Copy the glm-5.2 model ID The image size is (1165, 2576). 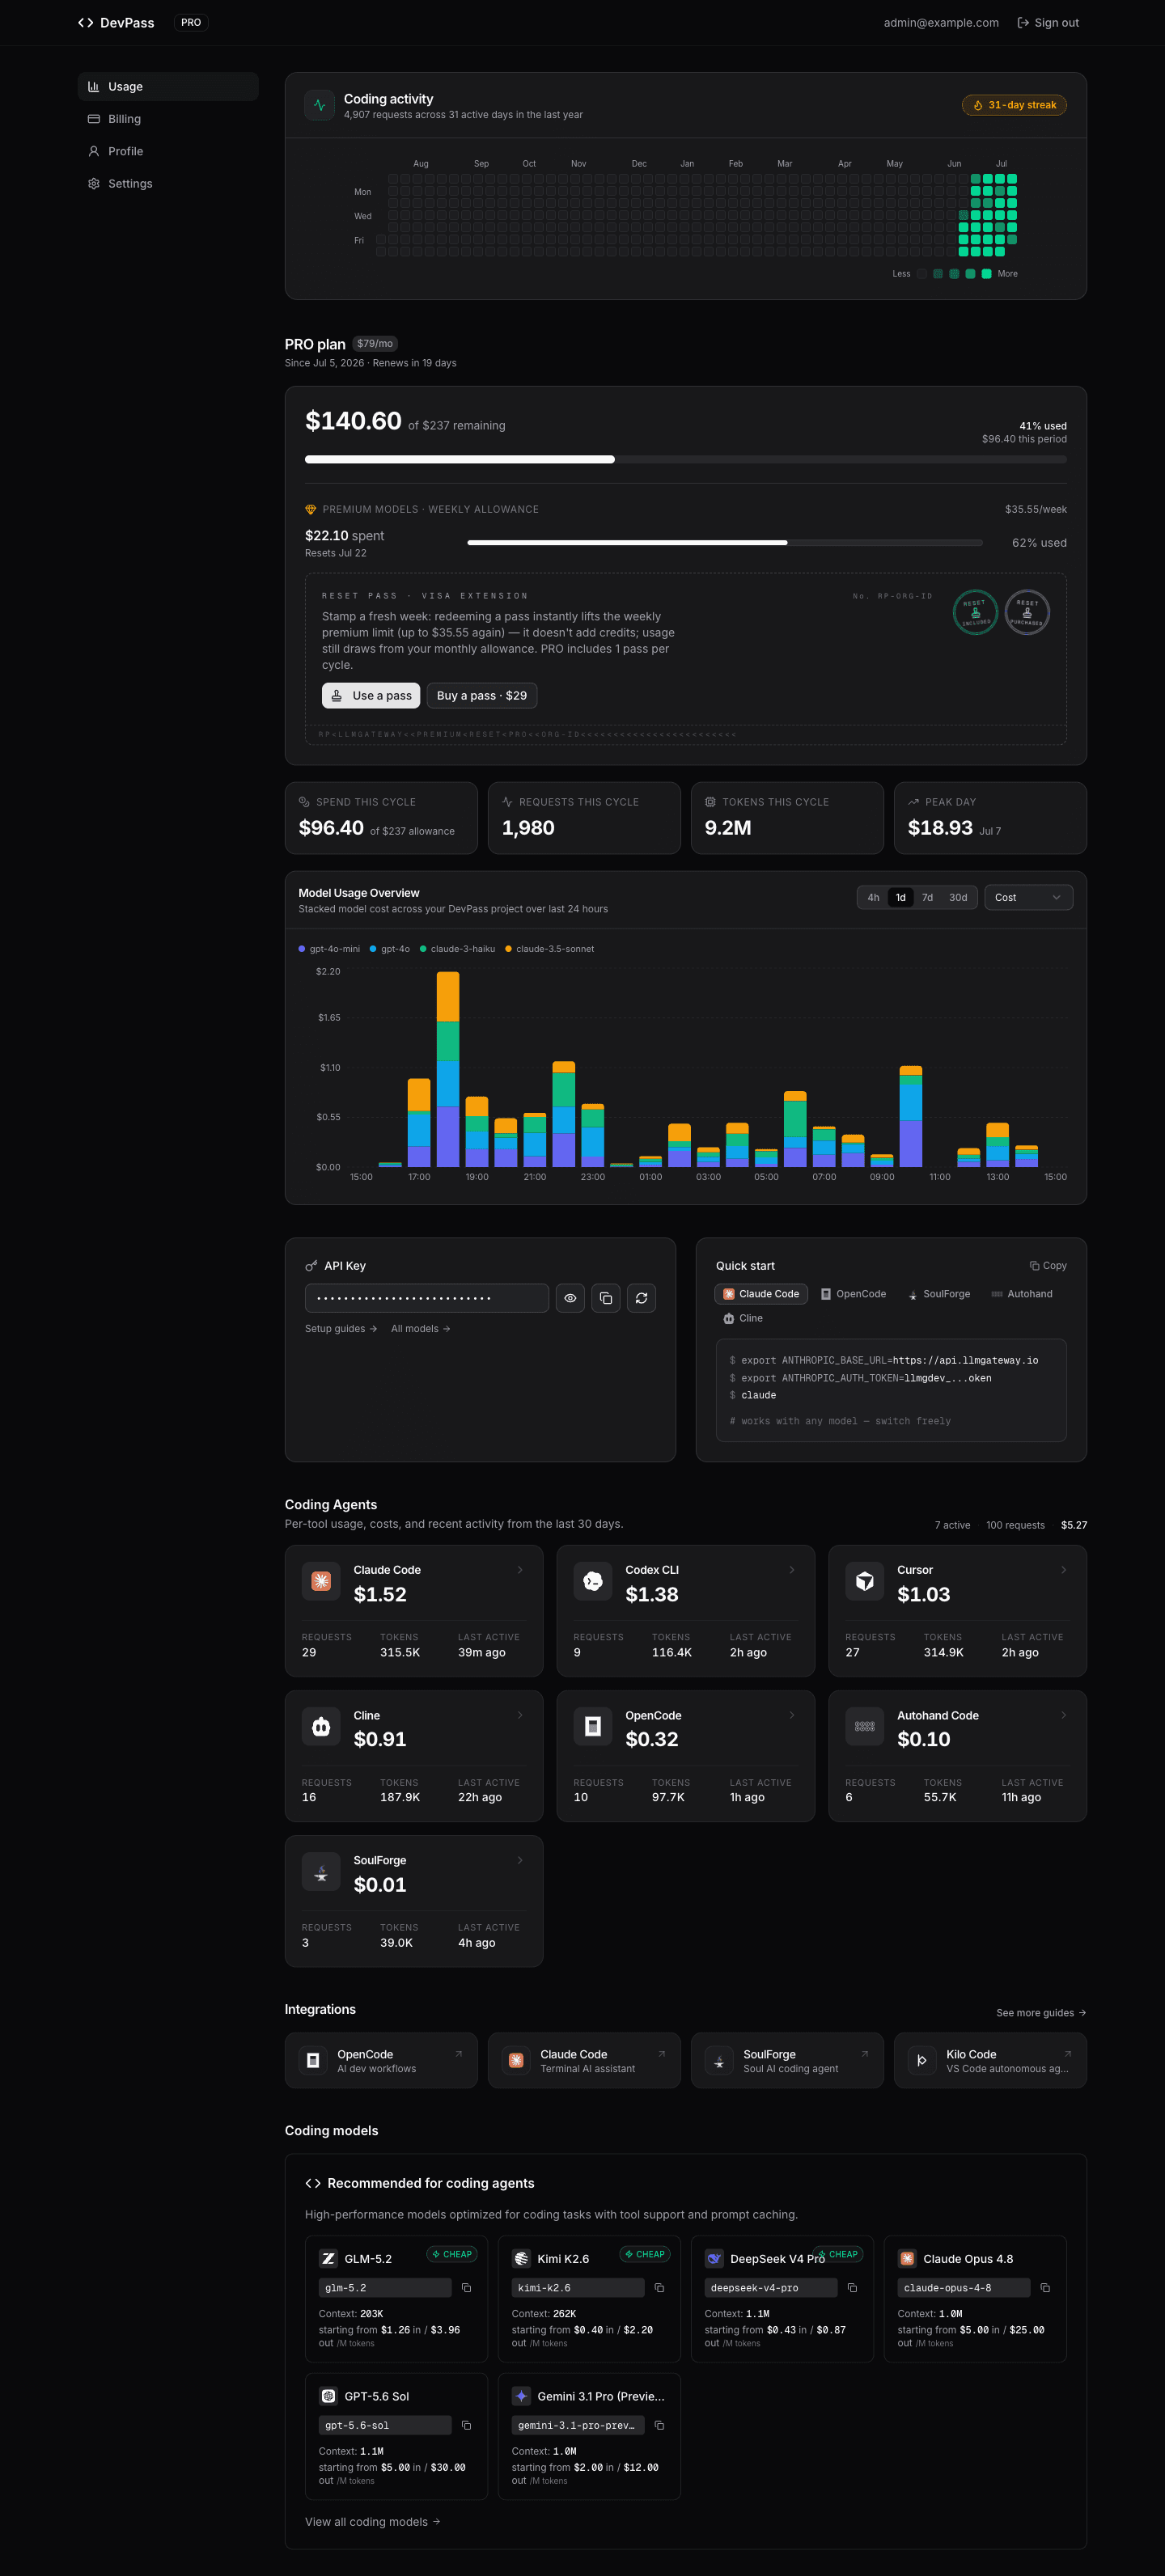[x=466, y=2288]
